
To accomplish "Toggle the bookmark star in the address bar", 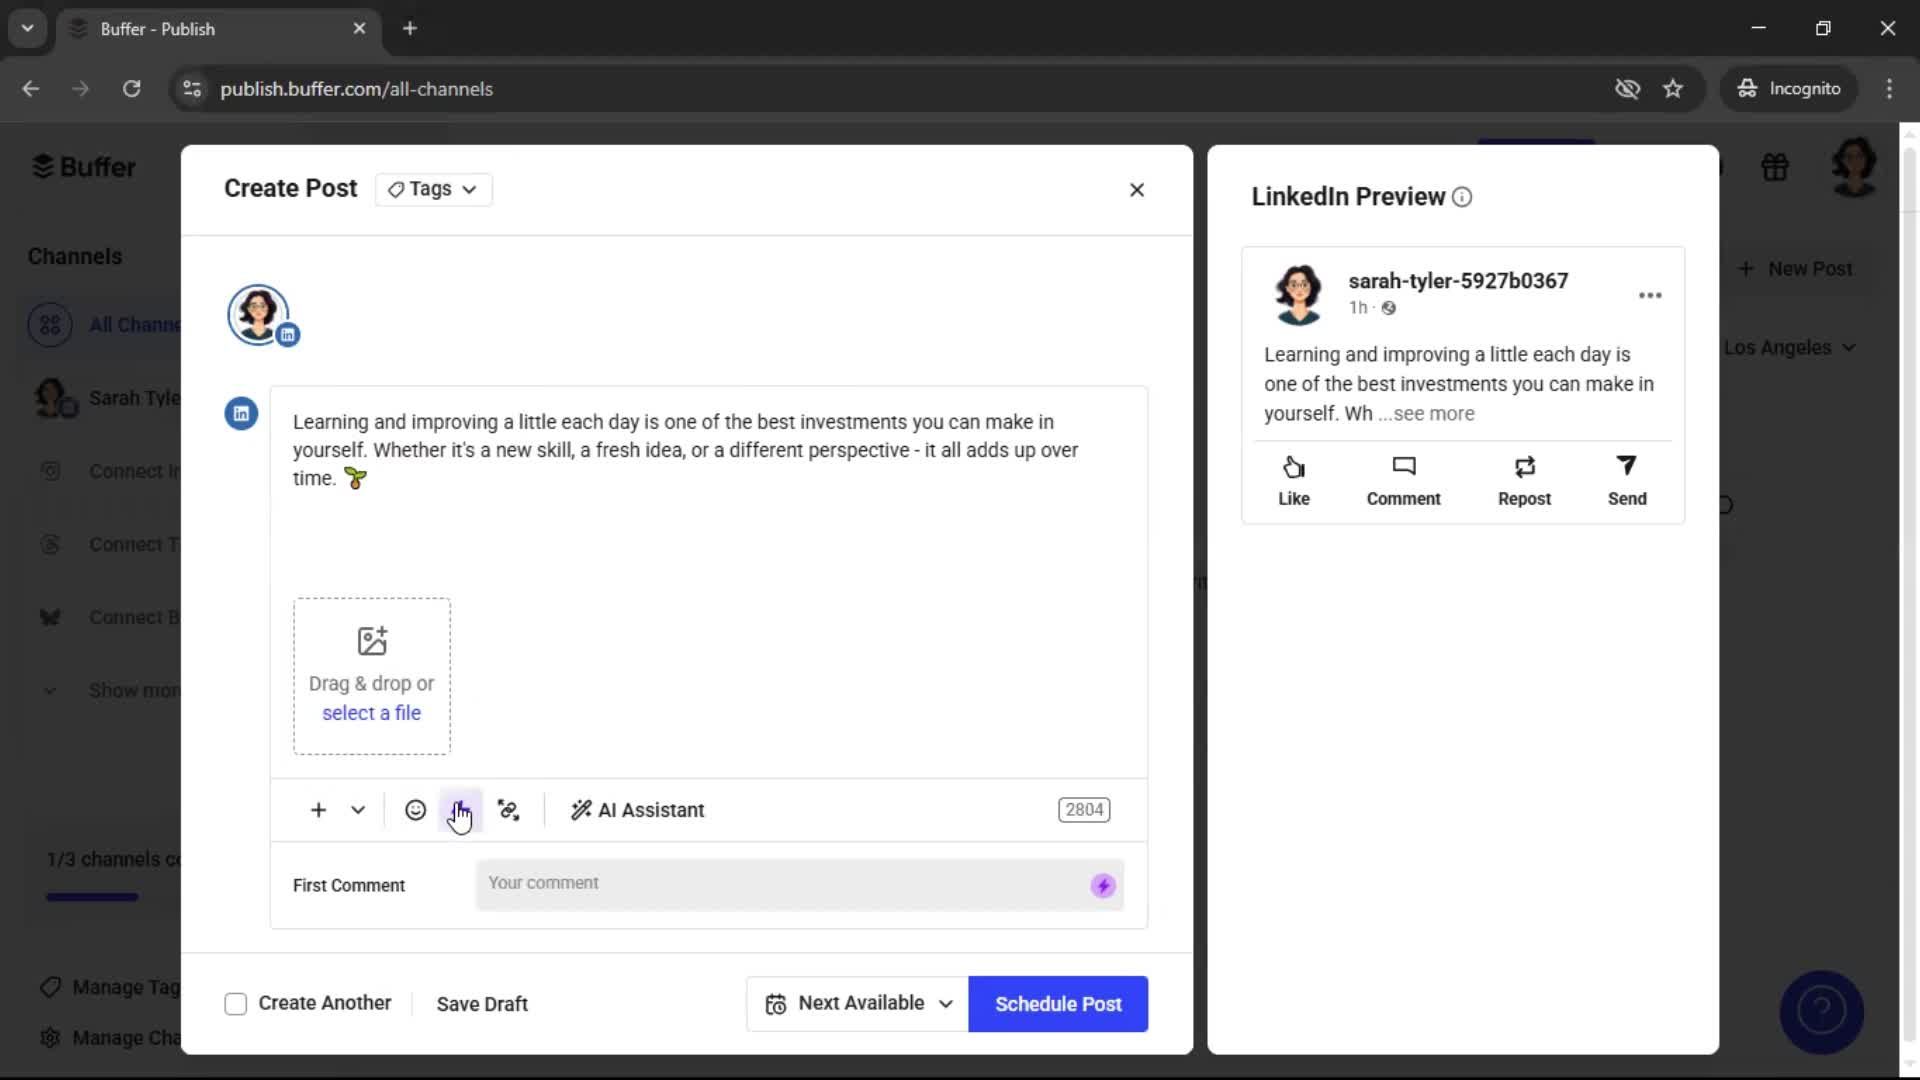I will [1673, 89].
